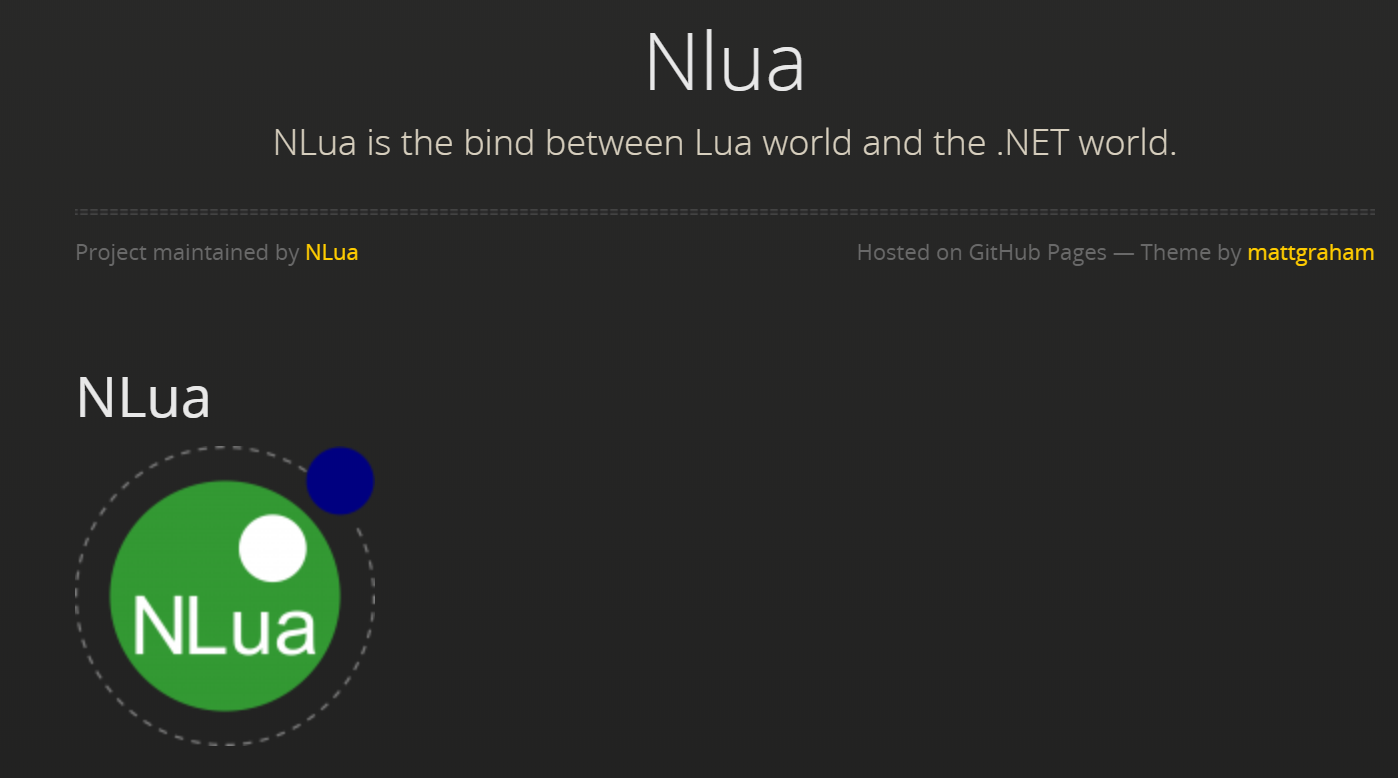This screenshot has width=1398, height=778.
Task: Click the dark blue circle in the logo
Action: (x=340, y=481)
